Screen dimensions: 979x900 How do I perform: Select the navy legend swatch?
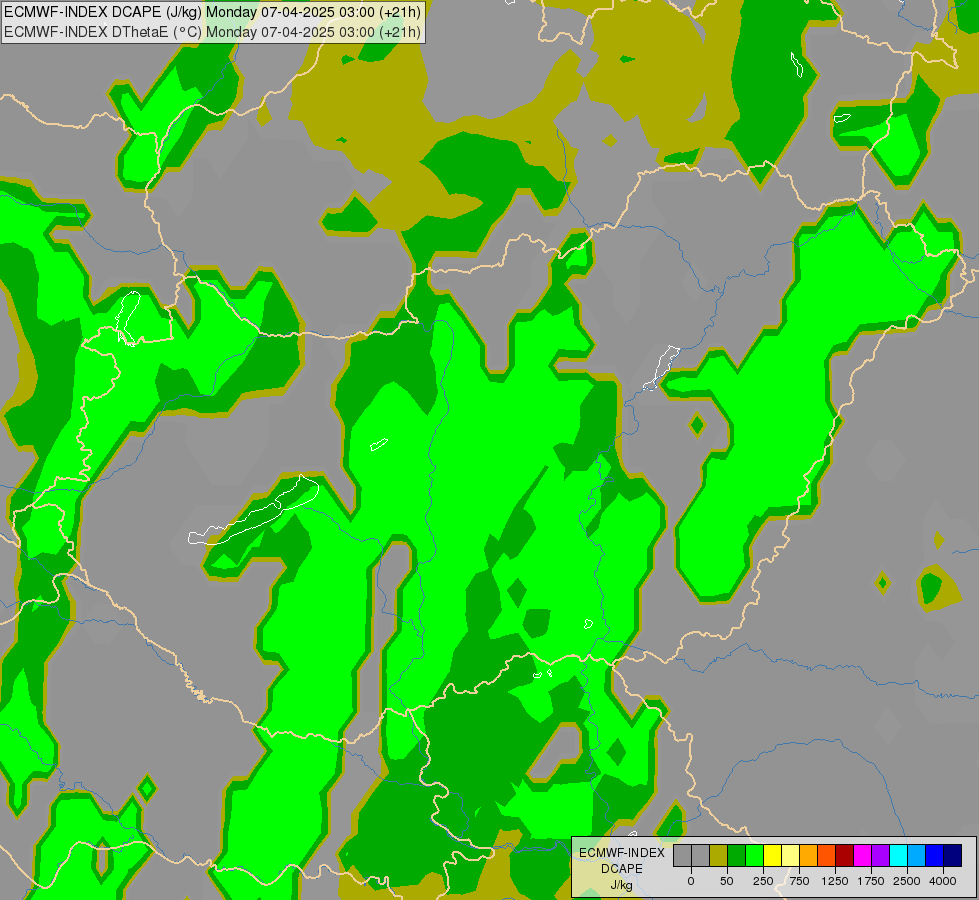point(952,856)
